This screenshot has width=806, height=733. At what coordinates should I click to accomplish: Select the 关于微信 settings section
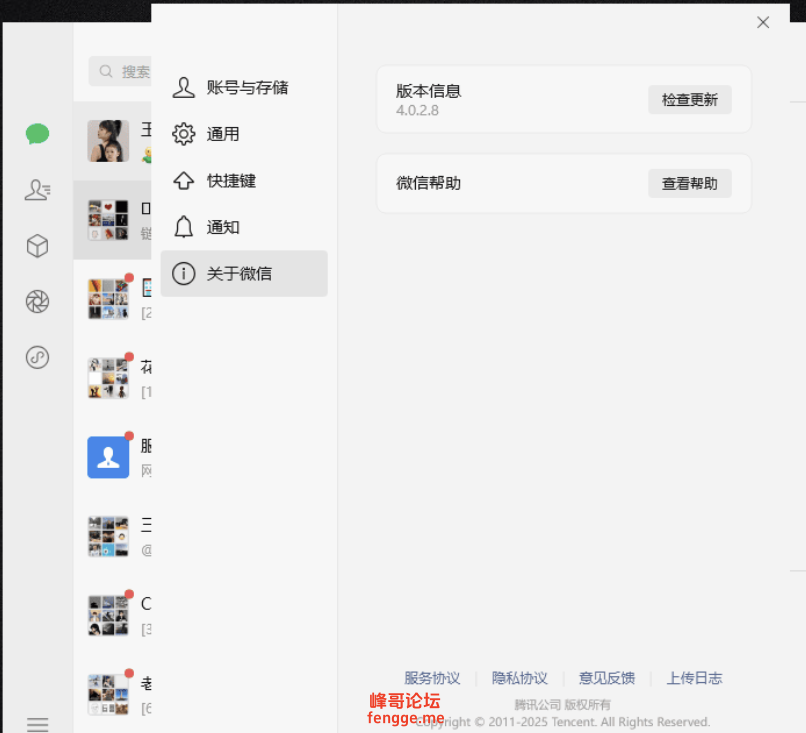pyautogui.click(x=244, y=273)
